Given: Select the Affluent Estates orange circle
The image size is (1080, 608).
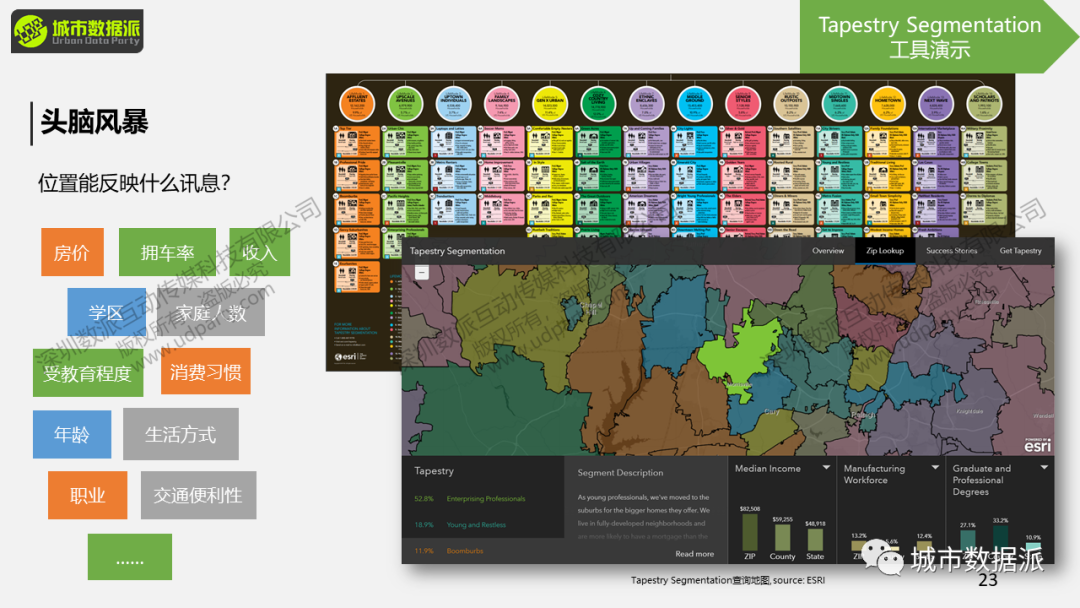Looking at the screenshot, I should tap(357, 103).
